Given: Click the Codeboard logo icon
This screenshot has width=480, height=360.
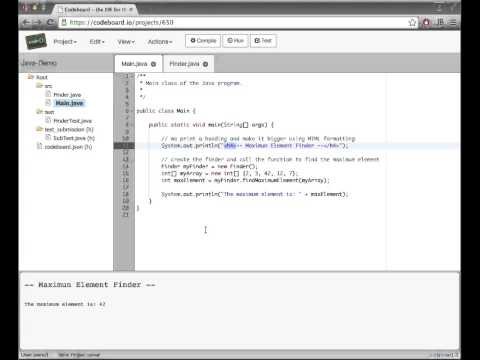Looking at the screenshot, I should click(x=36, y=41).
